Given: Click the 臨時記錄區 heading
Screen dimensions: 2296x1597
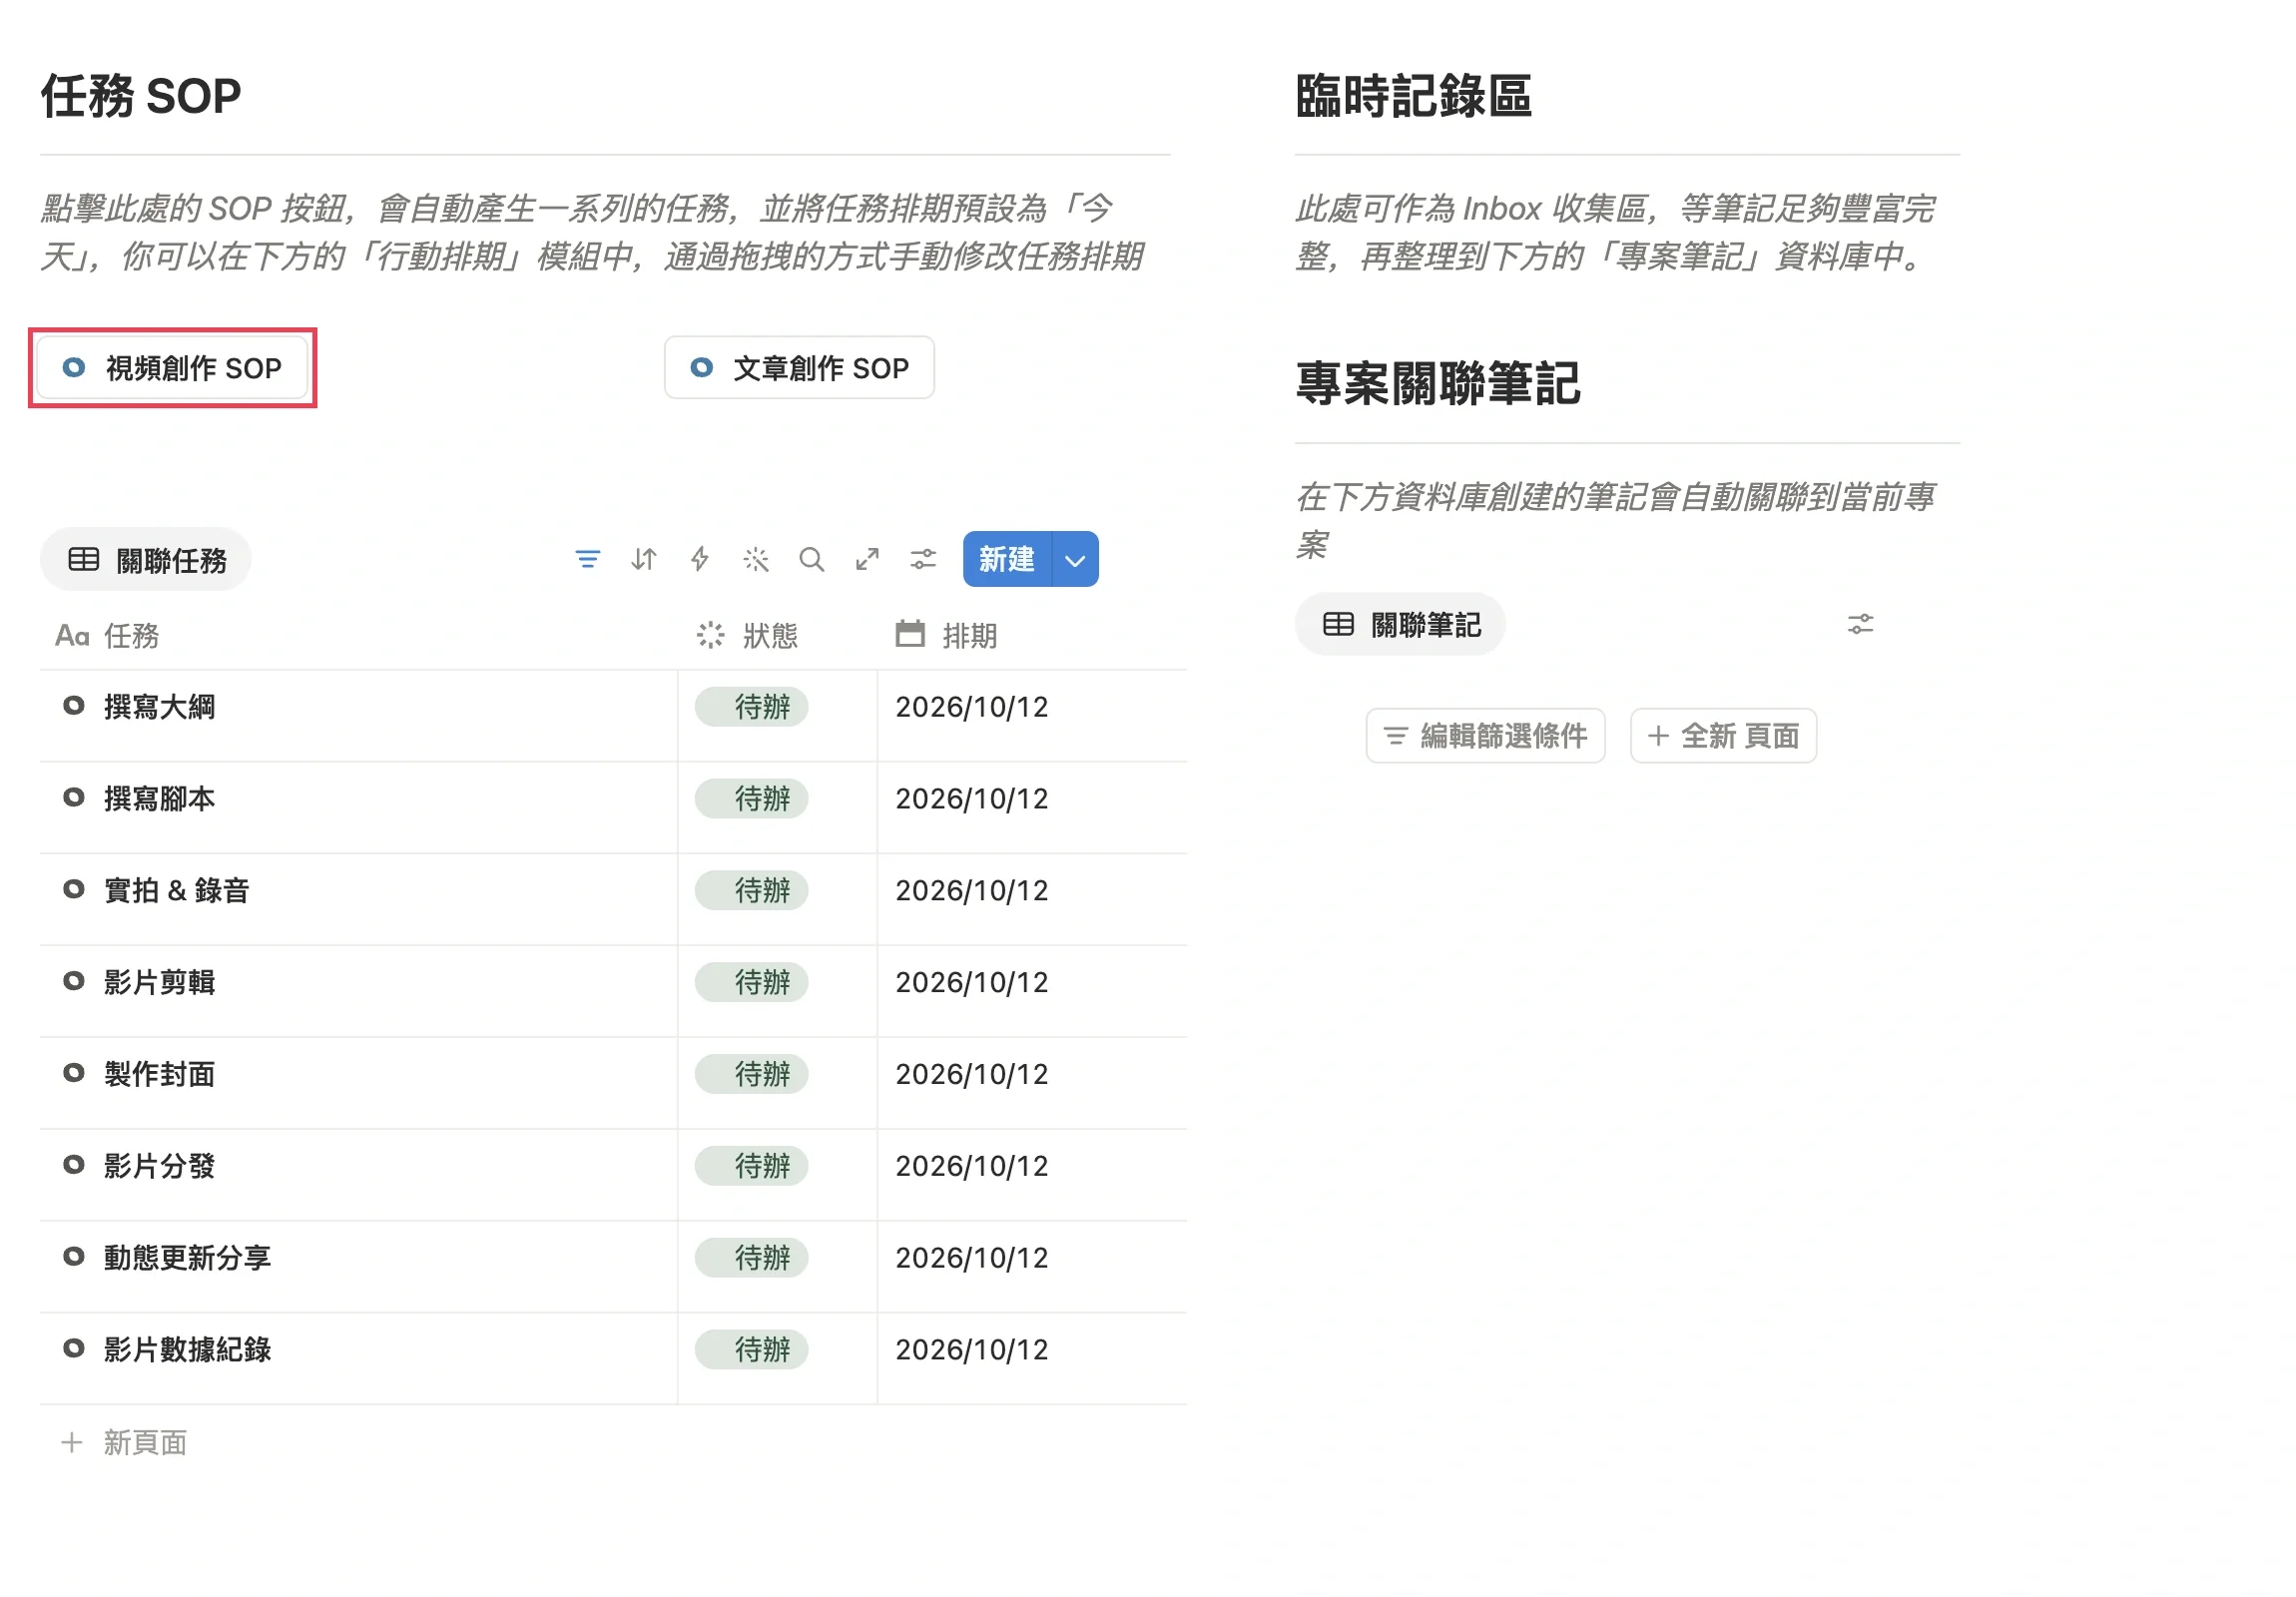Looking at the screenshot, I should tap(1412, 97).
